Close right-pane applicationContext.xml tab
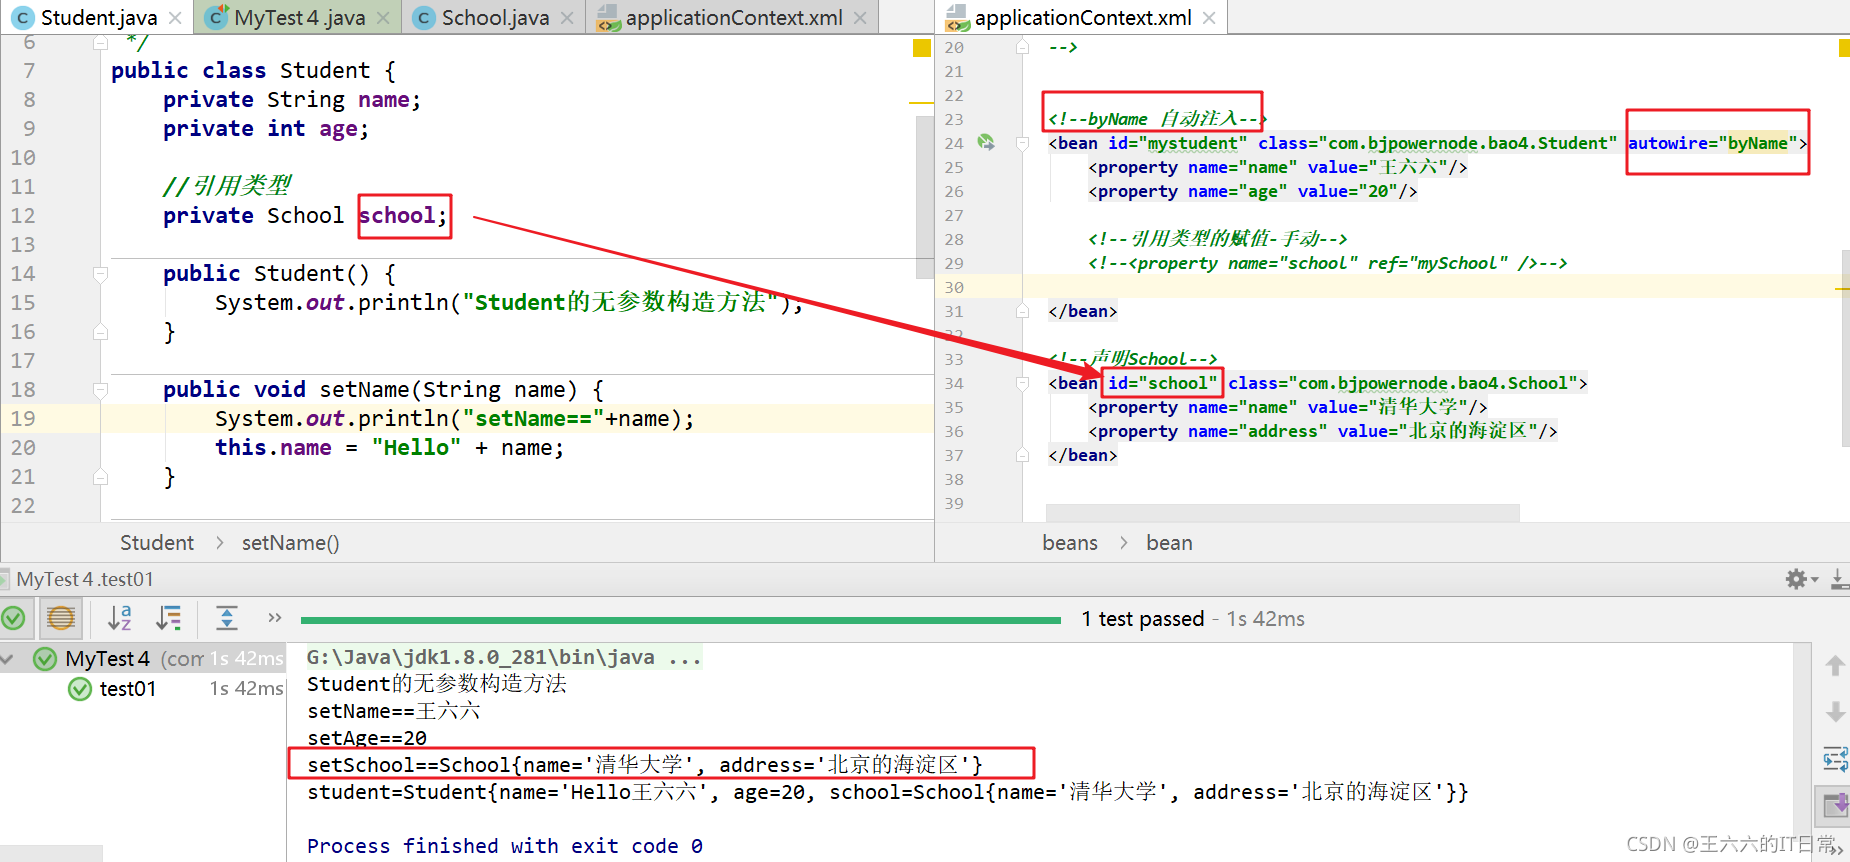1850x862 pixels. pos(1209,18)
